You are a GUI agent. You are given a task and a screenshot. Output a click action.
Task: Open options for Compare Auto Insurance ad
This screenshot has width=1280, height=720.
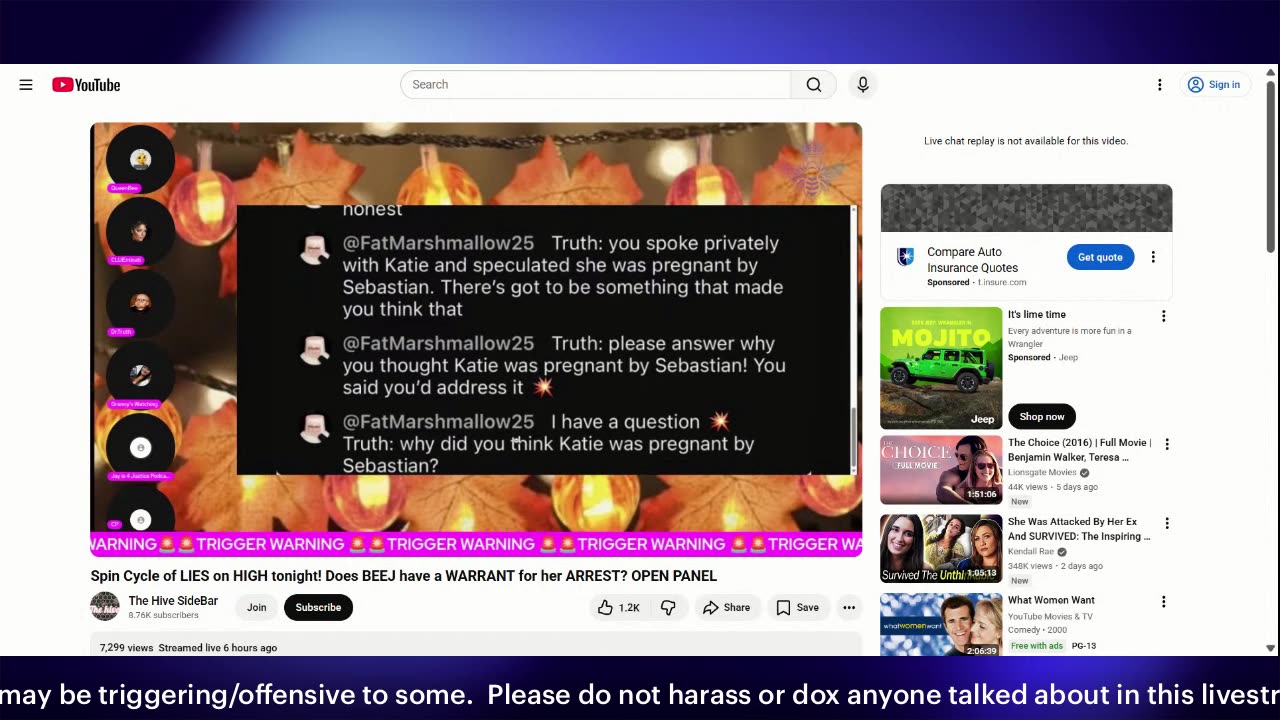[x=1153, y=257]
